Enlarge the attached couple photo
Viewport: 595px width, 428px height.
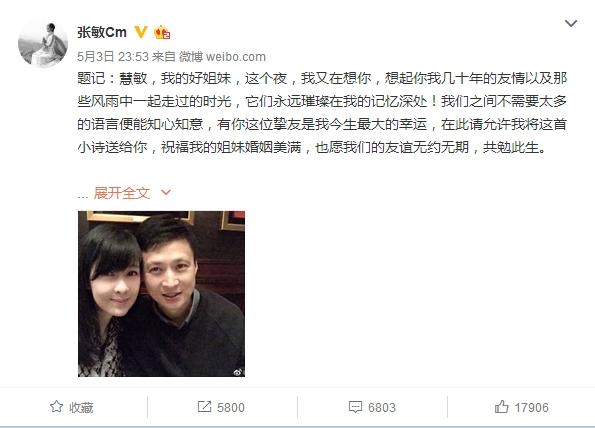pyautogui.click(x=161, y=294)
